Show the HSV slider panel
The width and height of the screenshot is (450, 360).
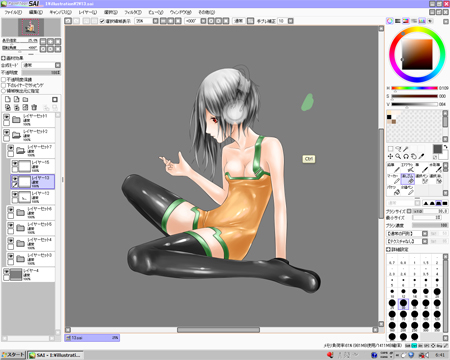406,21
